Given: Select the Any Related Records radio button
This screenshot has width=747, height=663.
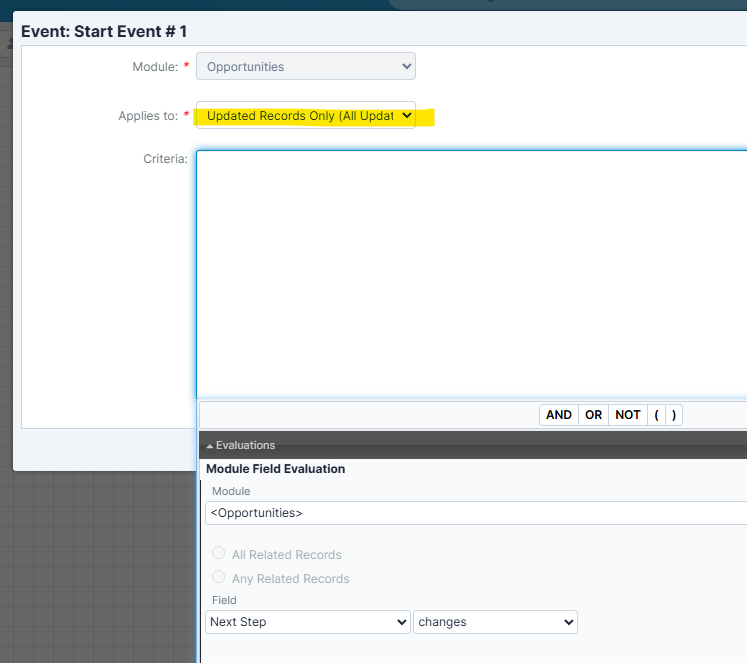Looking at the screenshot, I should pyautogui.click(x=219, y=577).
